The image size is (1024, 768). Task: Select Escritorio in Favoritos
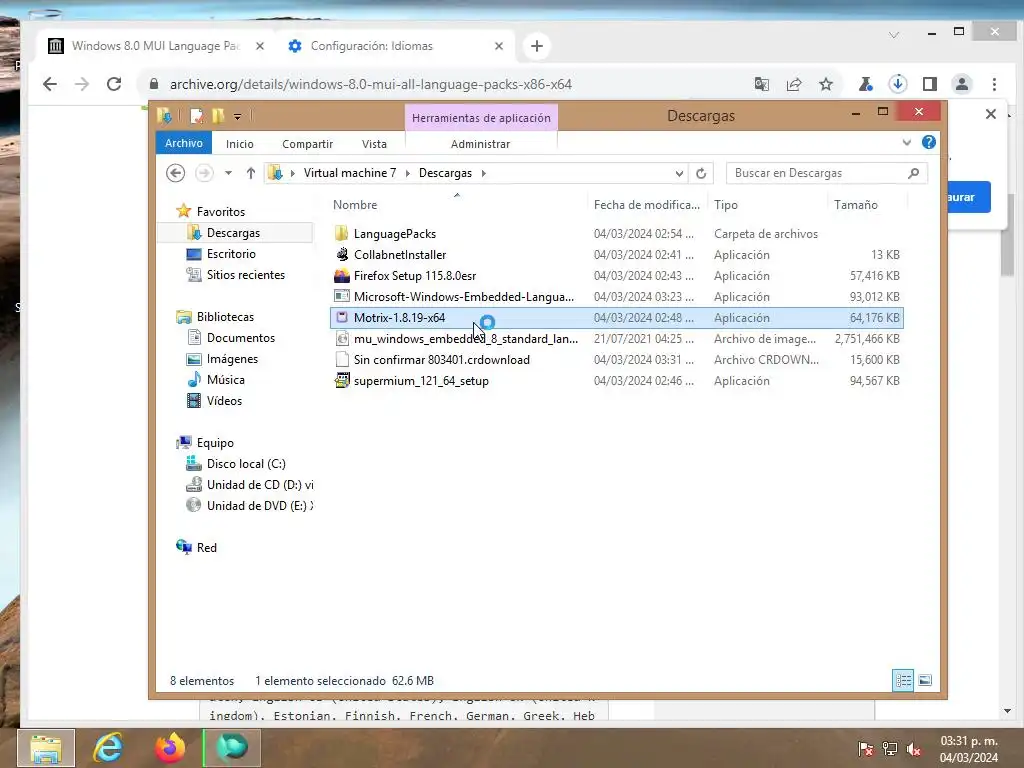pos(231,254)
